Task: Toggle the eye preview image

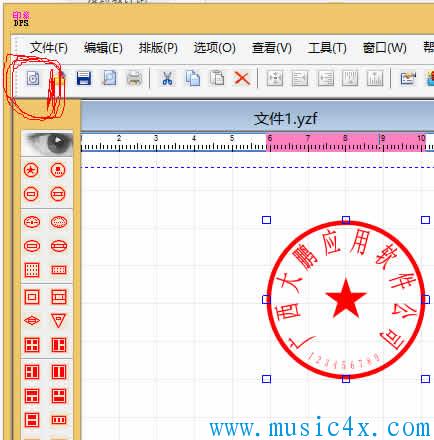Action: coord(47,143)
